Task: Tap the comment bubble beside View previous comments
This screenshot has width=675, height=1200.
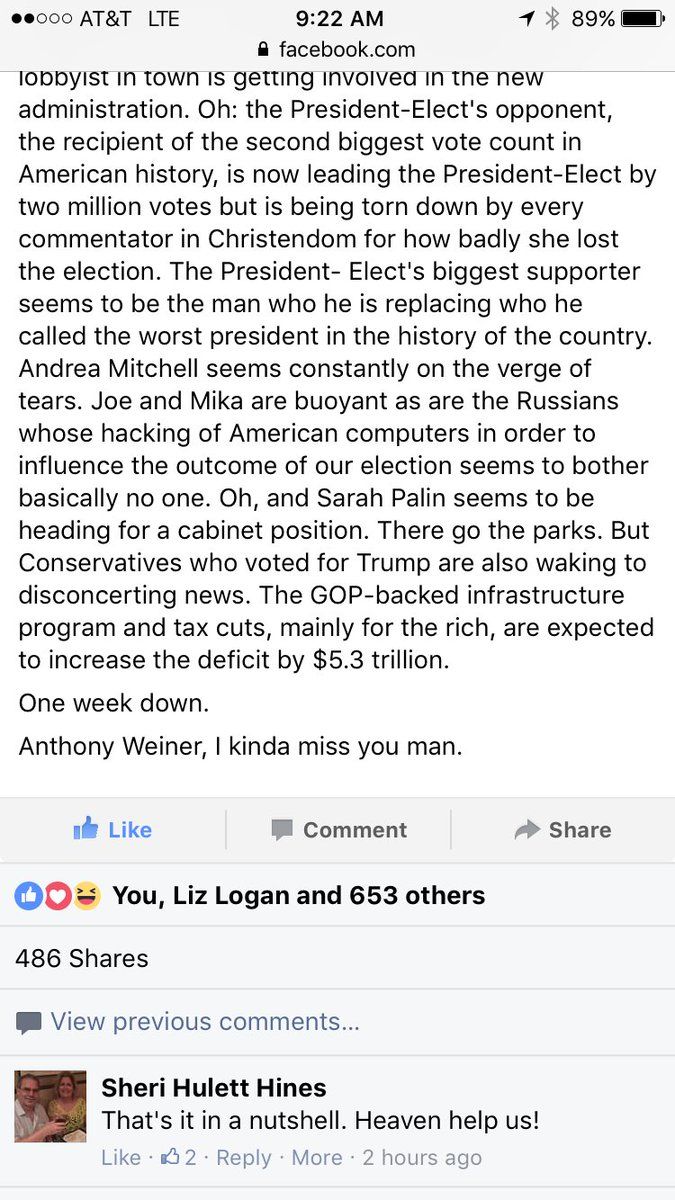Action: pyautogui.click(x=29, y=1022)
